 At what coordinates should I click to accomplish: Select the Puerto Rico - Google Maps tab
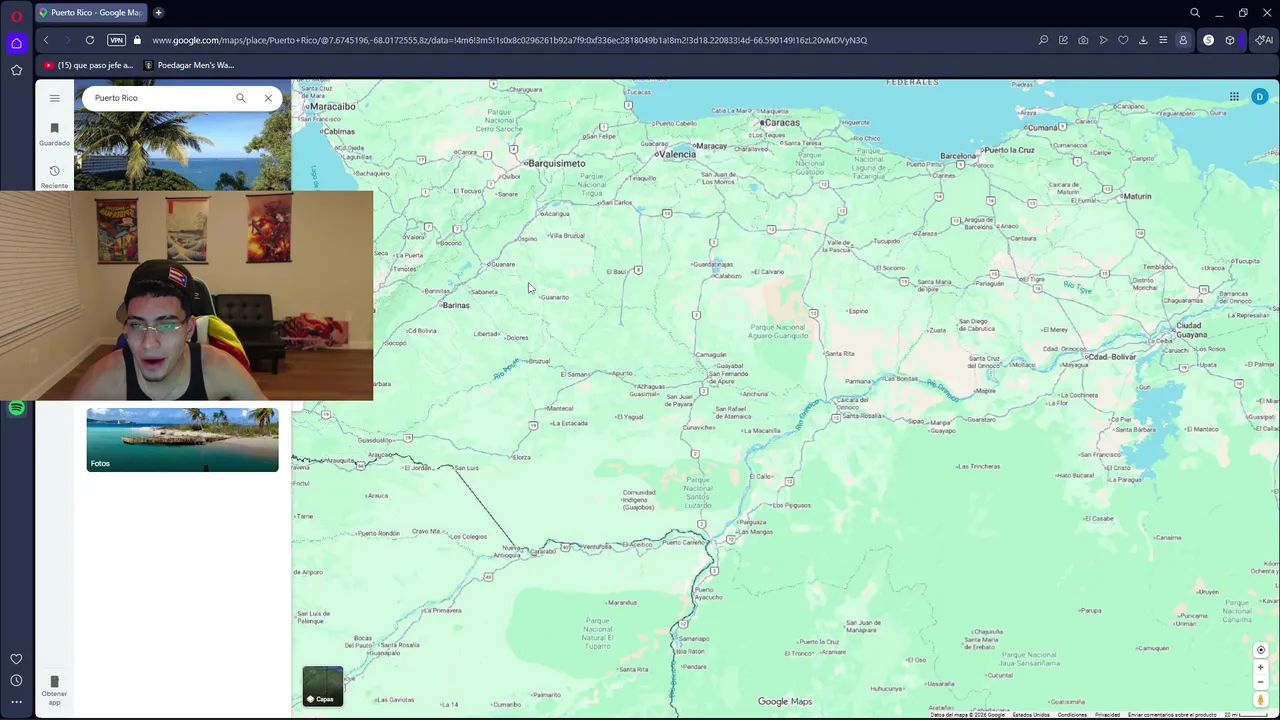coord(92,13)
